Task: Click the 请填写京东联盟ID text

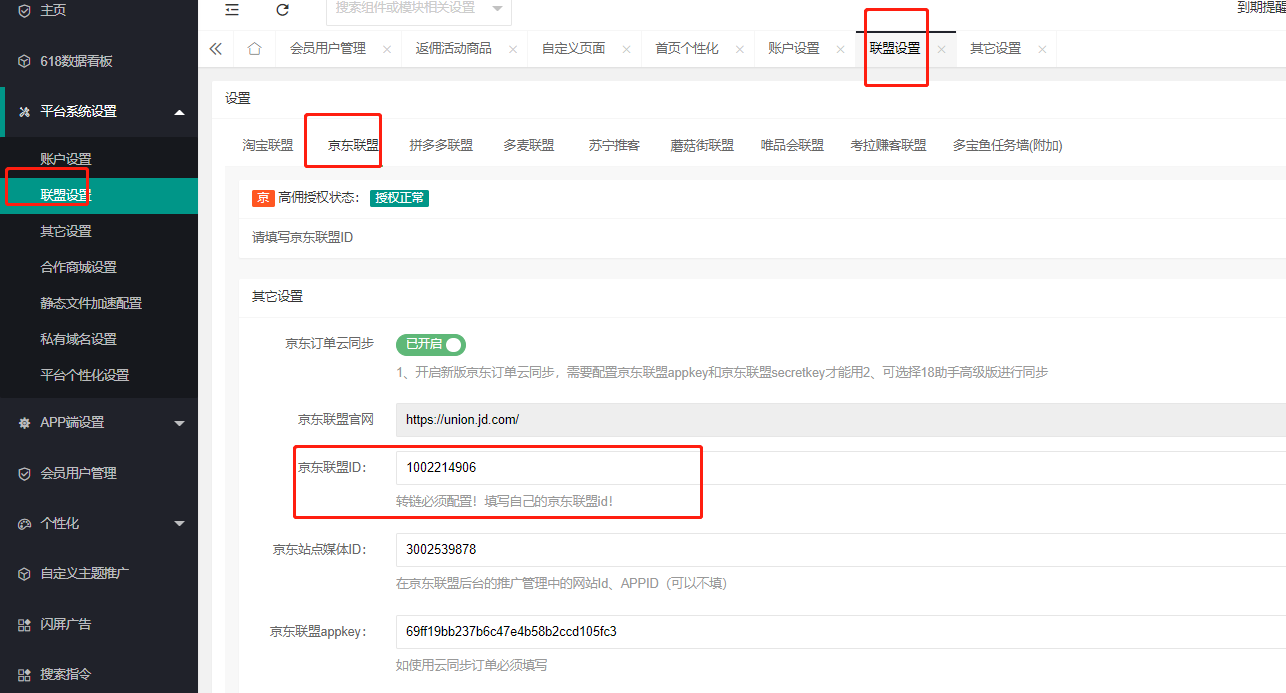Action: [x=302, y=238]
